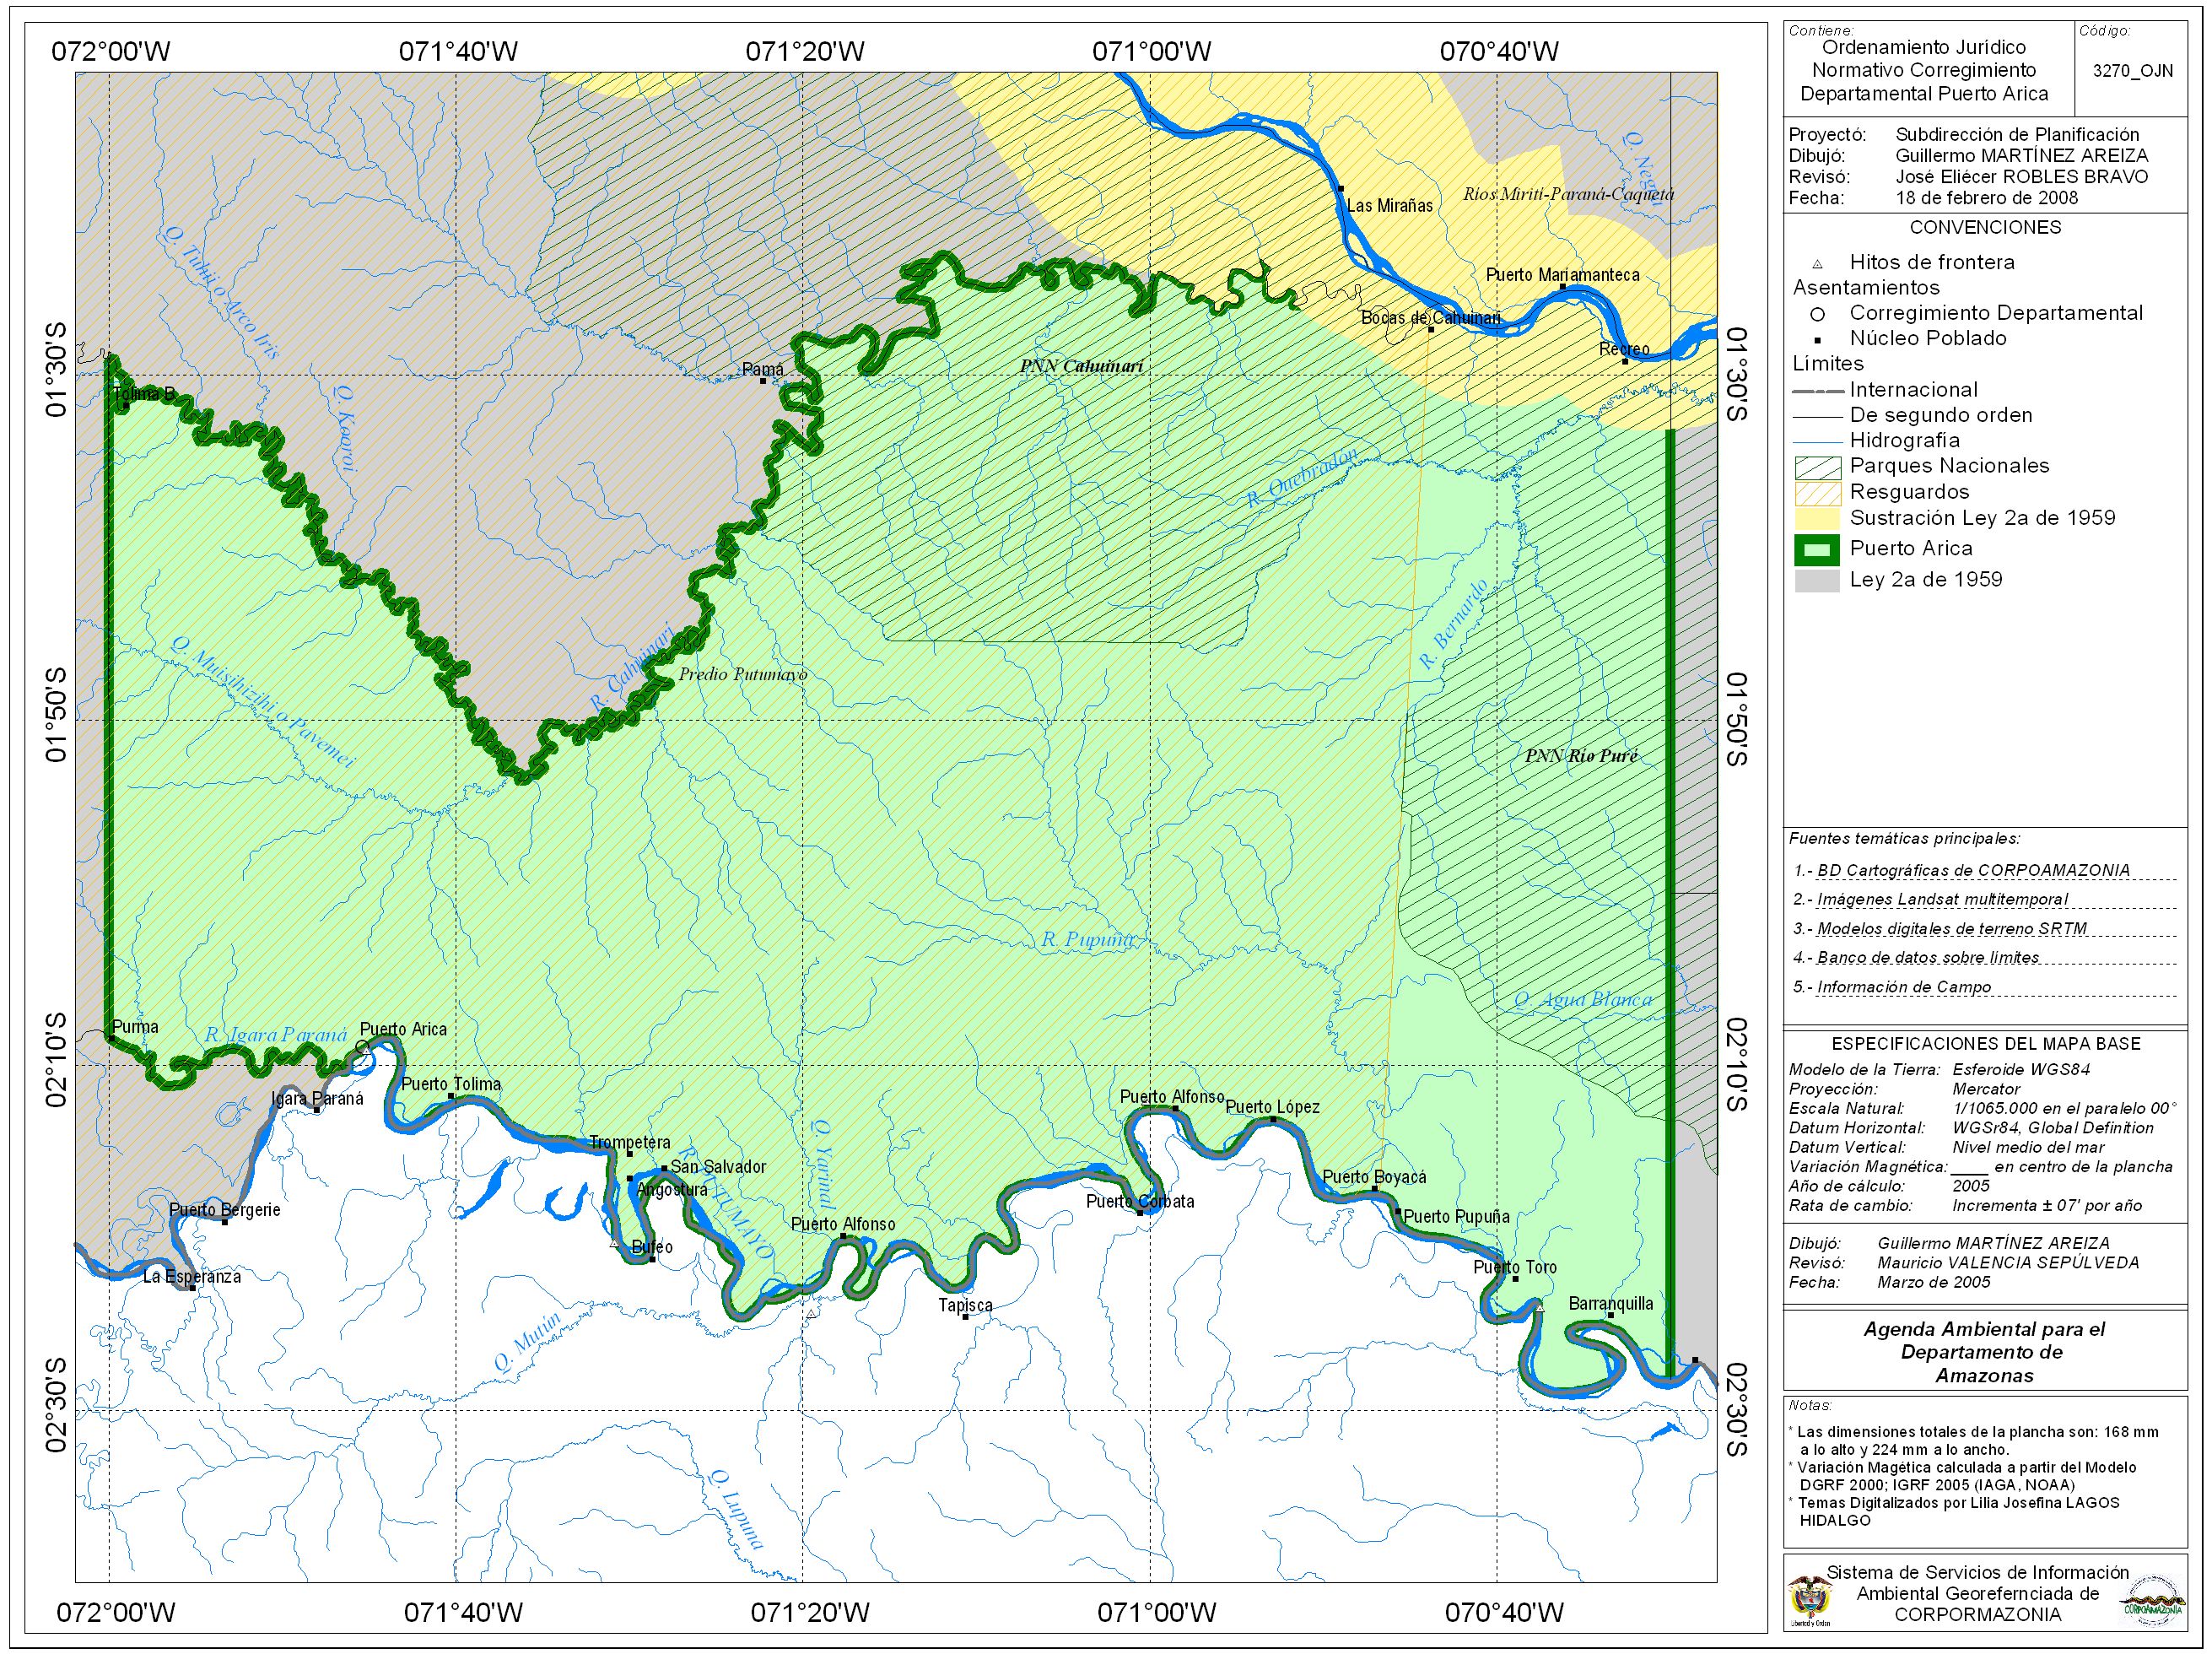Click the Parques Nacionales legend swatch
Image resolution: width=2212 pixels, height=1654 pixels.
[1817, 467]
